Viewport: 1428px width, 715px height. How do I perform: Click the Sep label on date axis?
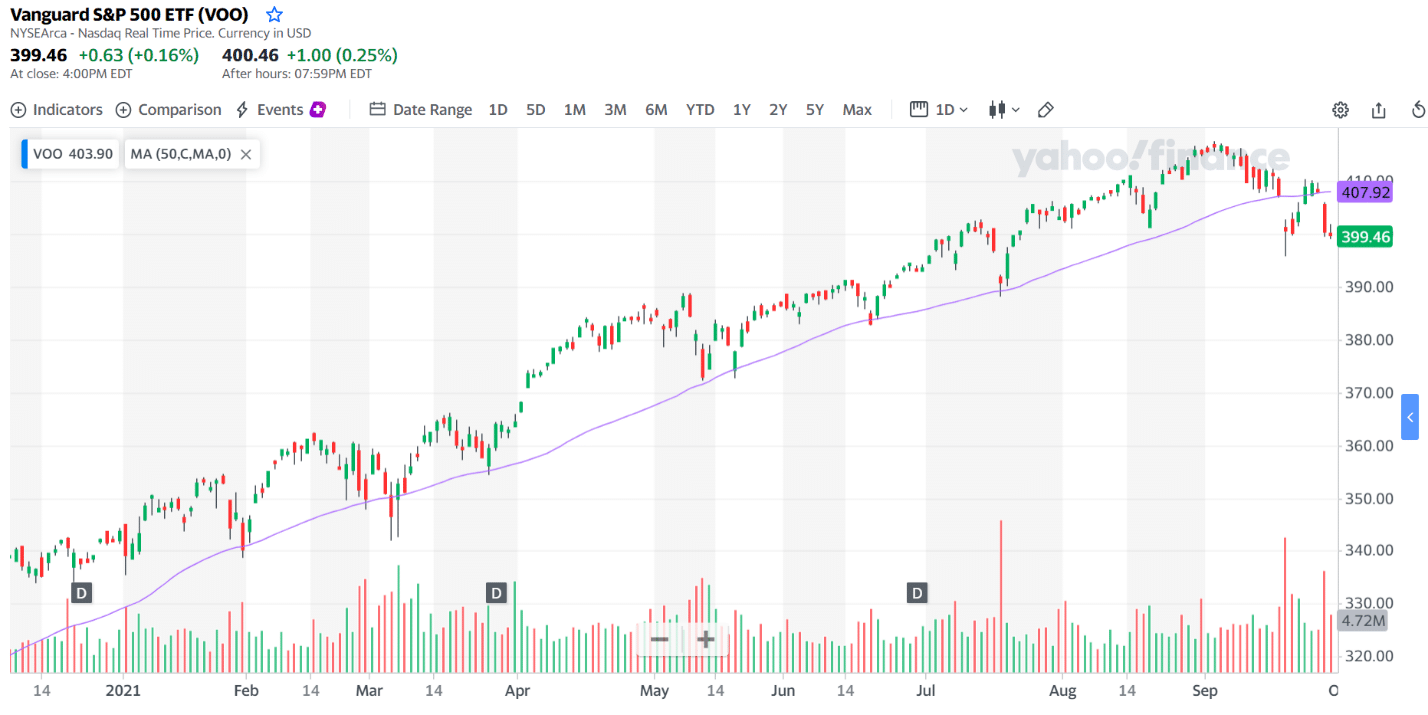1204,690
